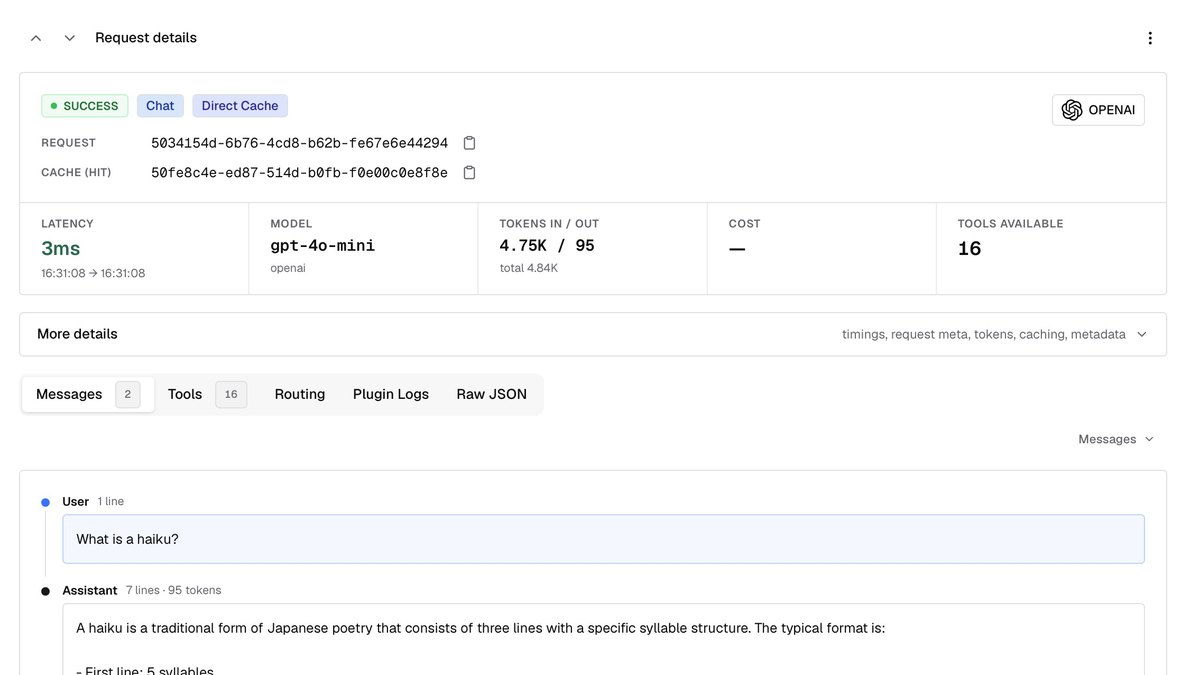Viewport: 1200px width, 675px height.
Task: Click the OpenAI provider badge
Action: [x=1098, y=110]
